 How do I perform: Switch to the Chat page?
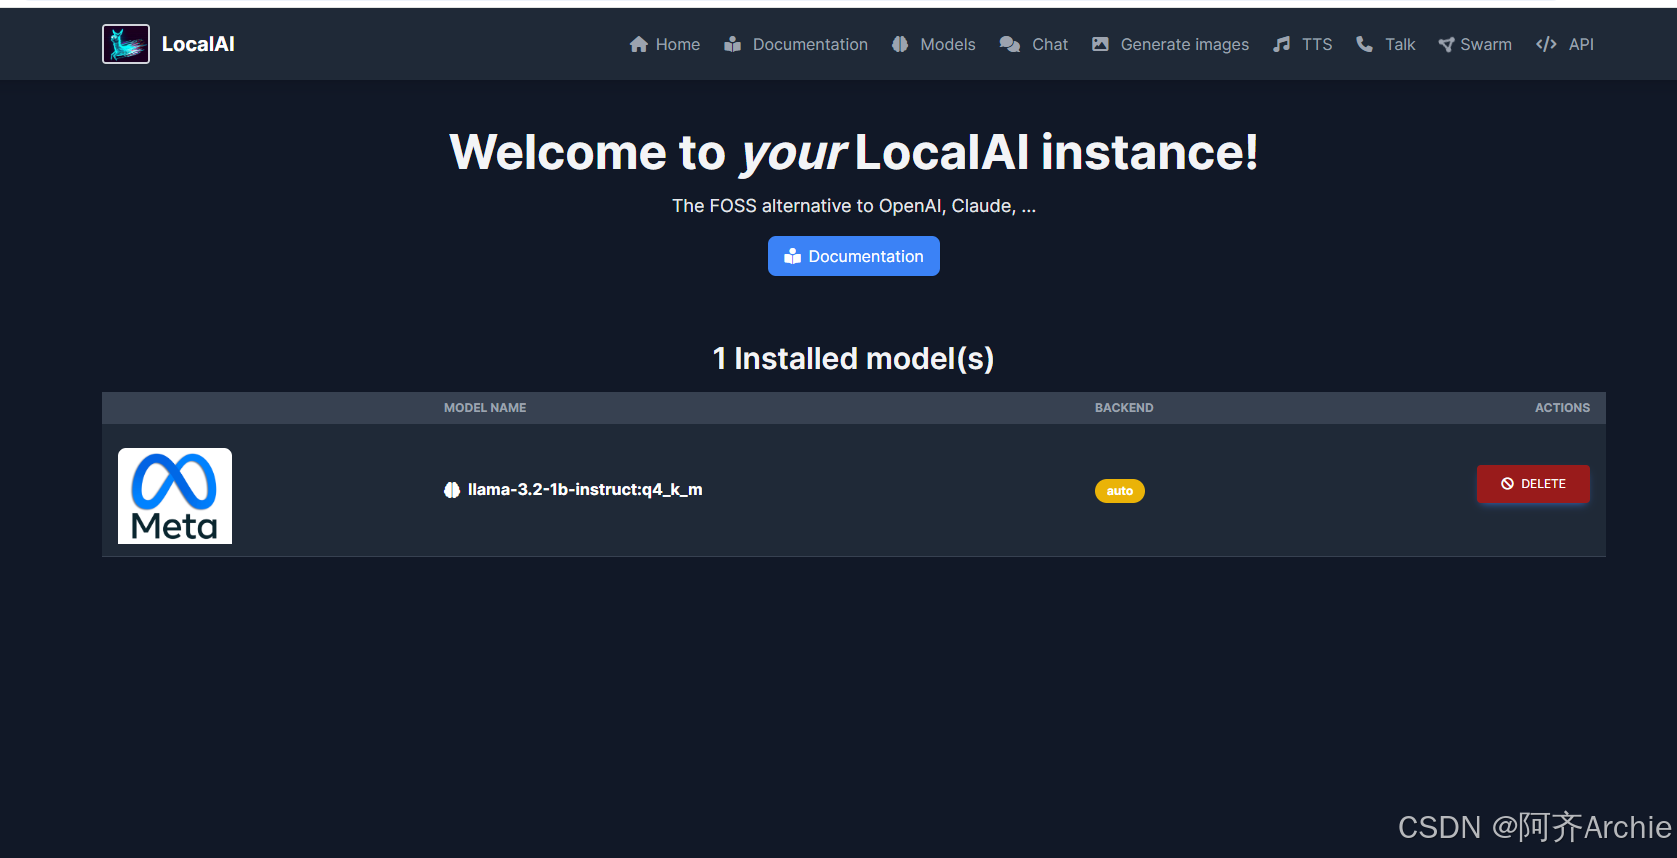point(1034,44)
